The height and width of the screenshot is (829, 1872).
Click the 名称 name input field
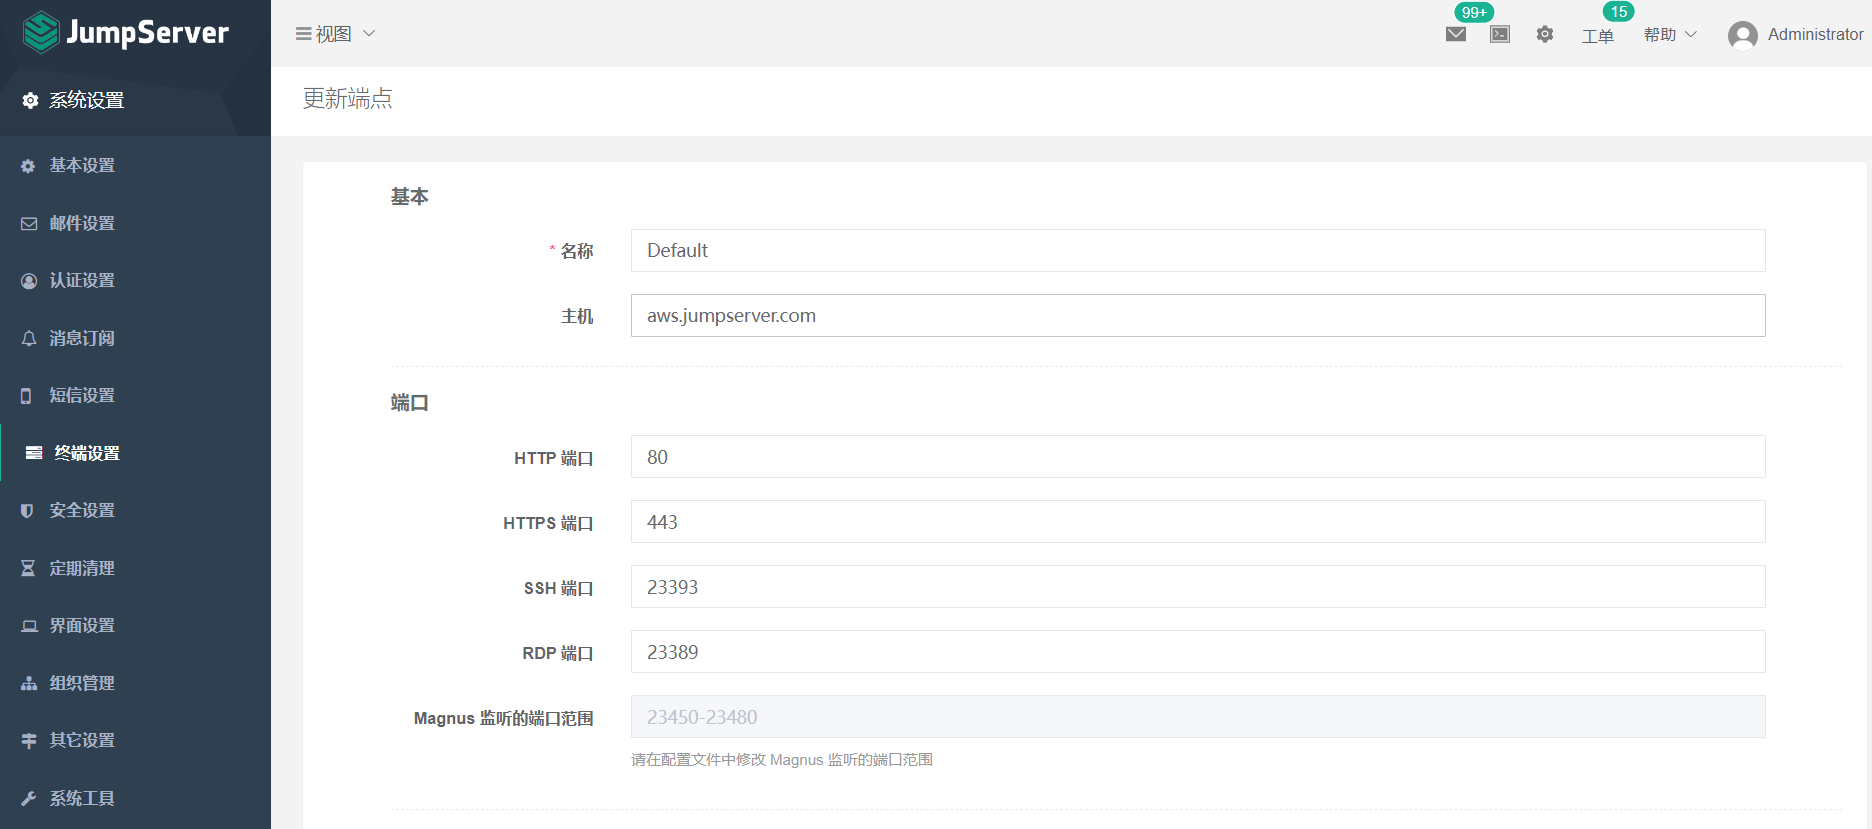click(1197, 250)
